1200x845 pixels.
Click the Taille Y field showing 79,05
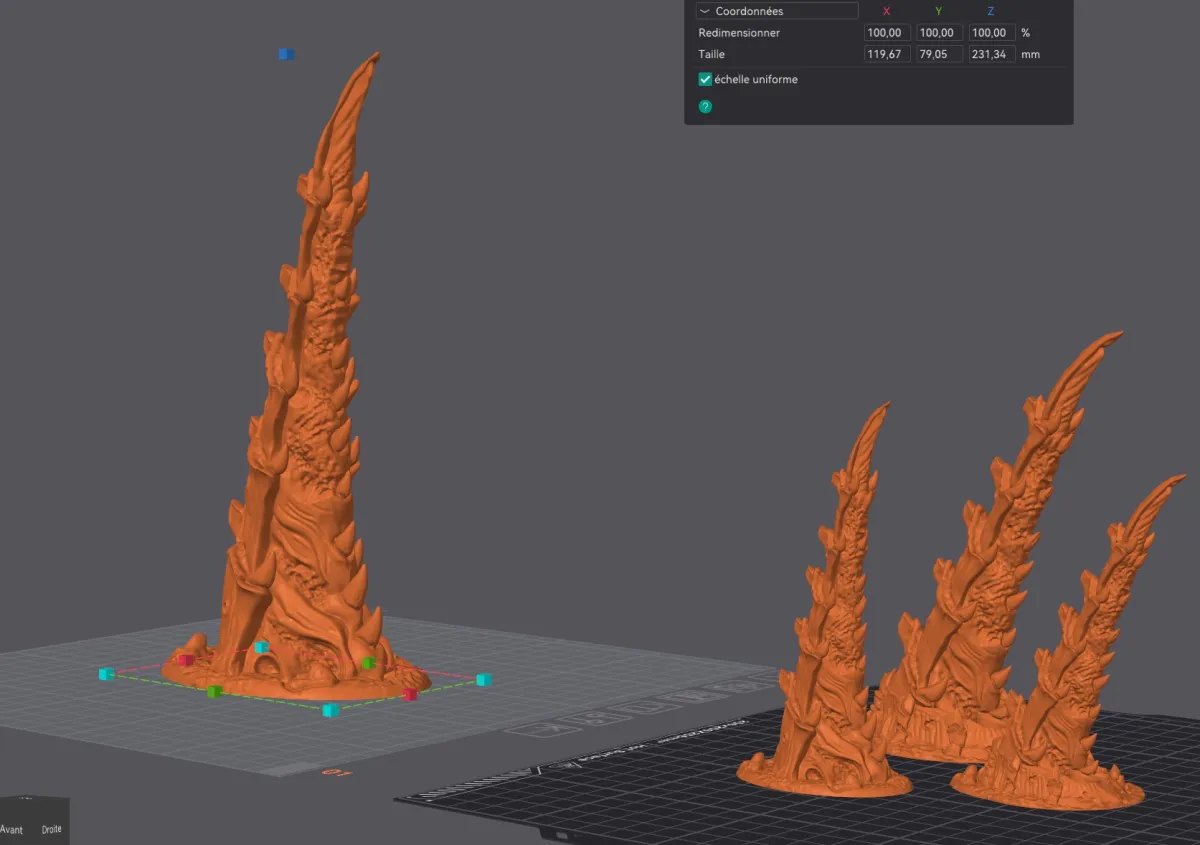click(940, 54)
